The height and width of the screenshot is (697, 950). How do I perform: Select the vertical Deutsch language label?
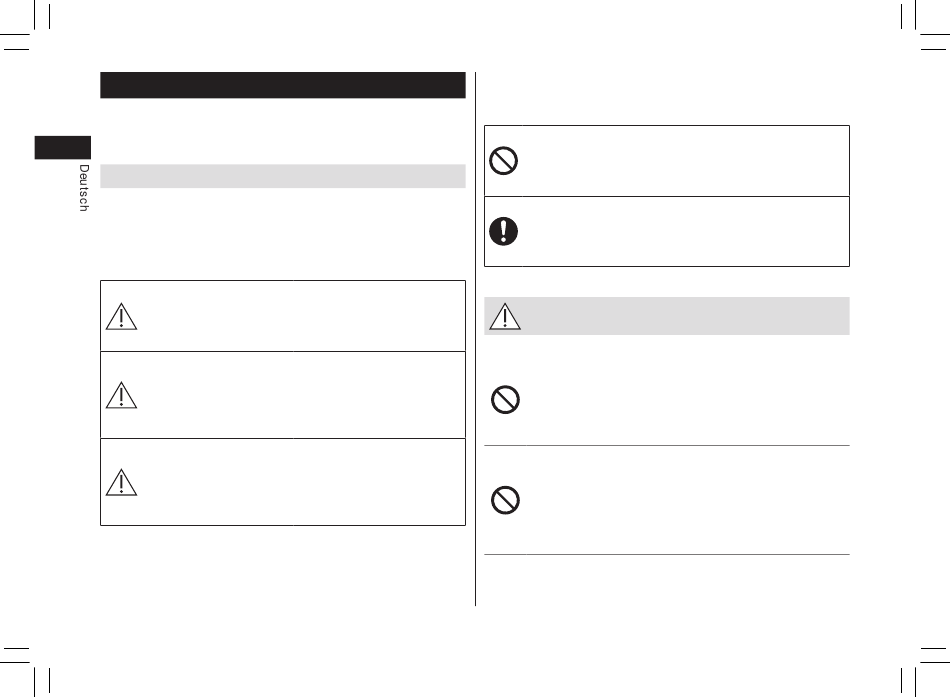point(84,187)
